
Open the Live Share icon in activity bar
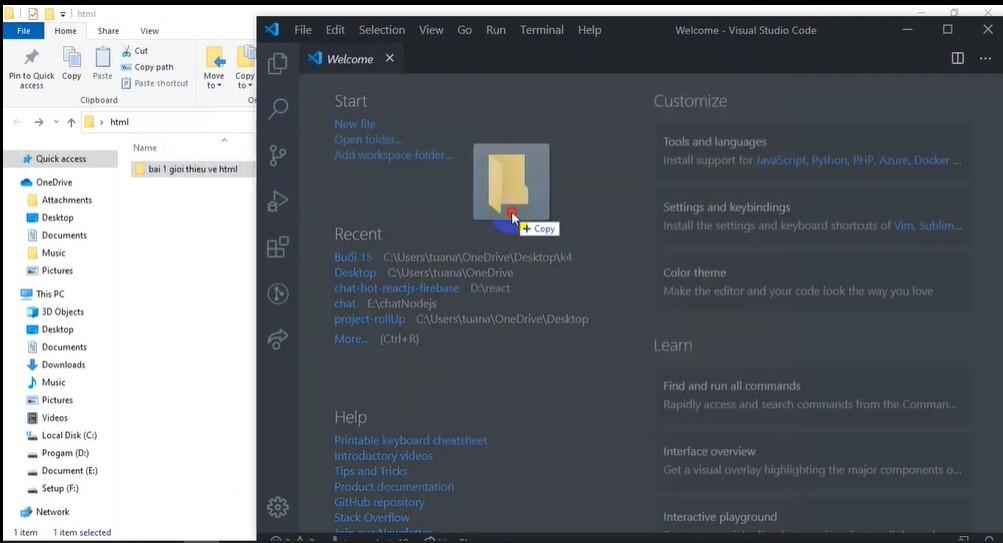[278, 339]
